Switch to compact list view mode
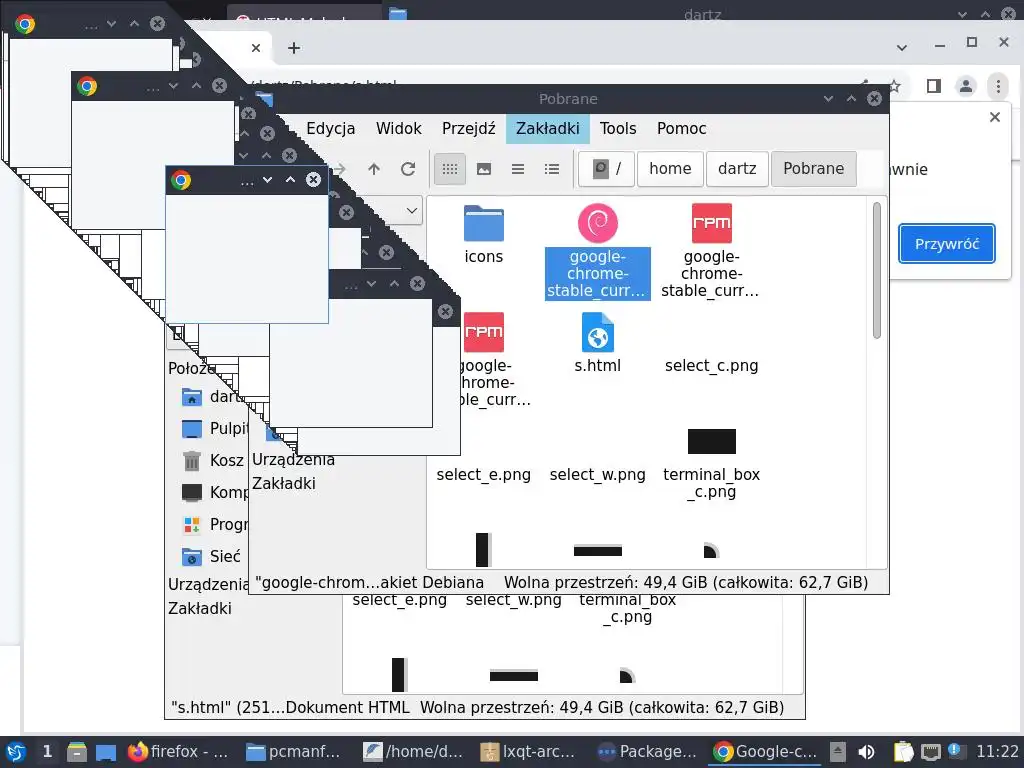The image size is (1024, 768). tap(518, 169)
